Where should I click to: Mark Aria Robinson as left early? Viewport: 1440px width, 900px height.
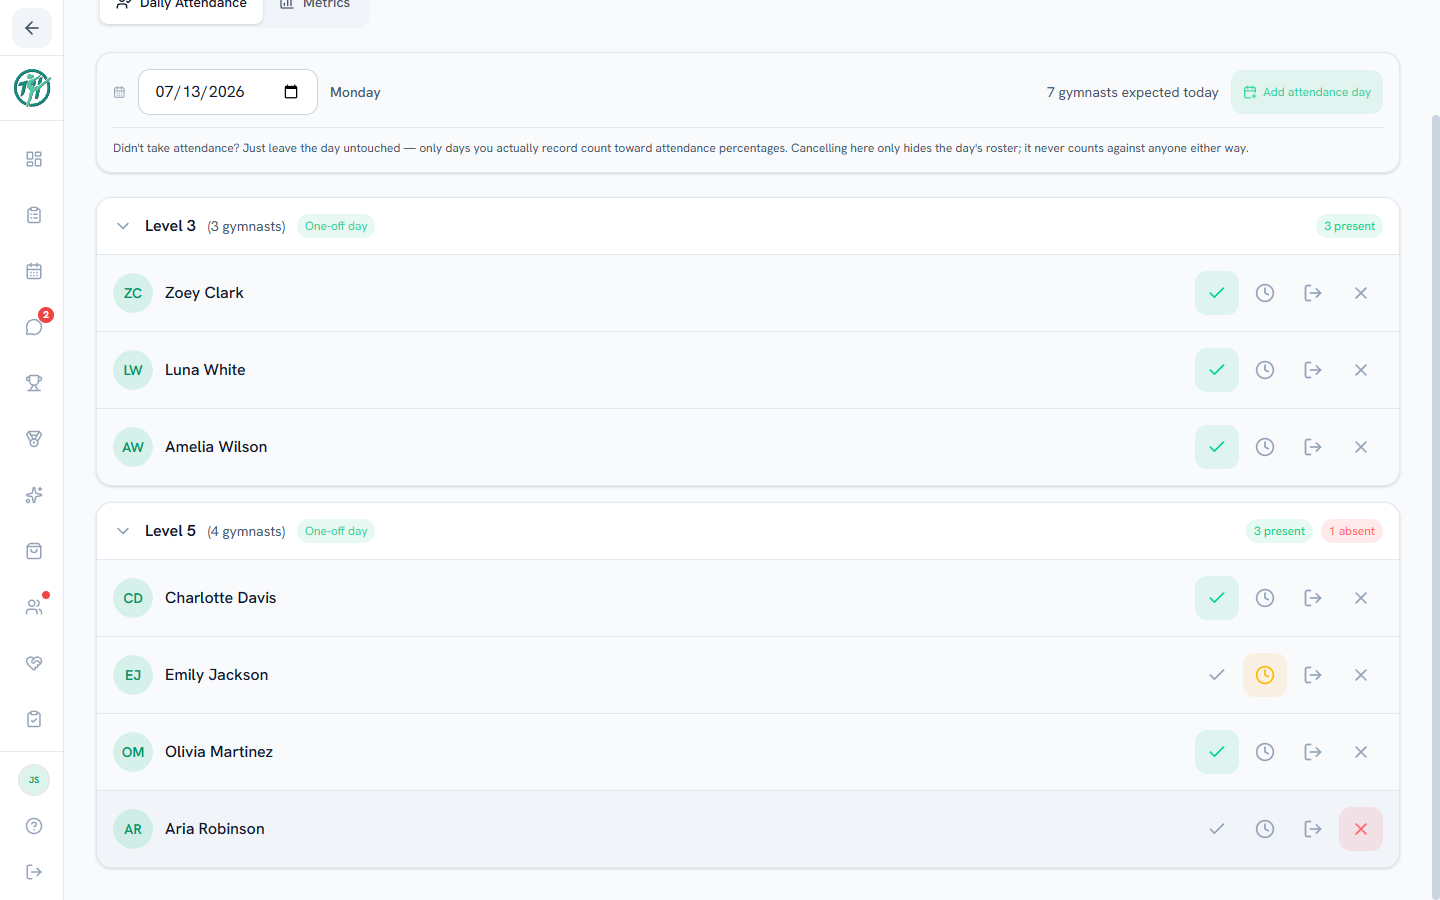[1313, 829]
